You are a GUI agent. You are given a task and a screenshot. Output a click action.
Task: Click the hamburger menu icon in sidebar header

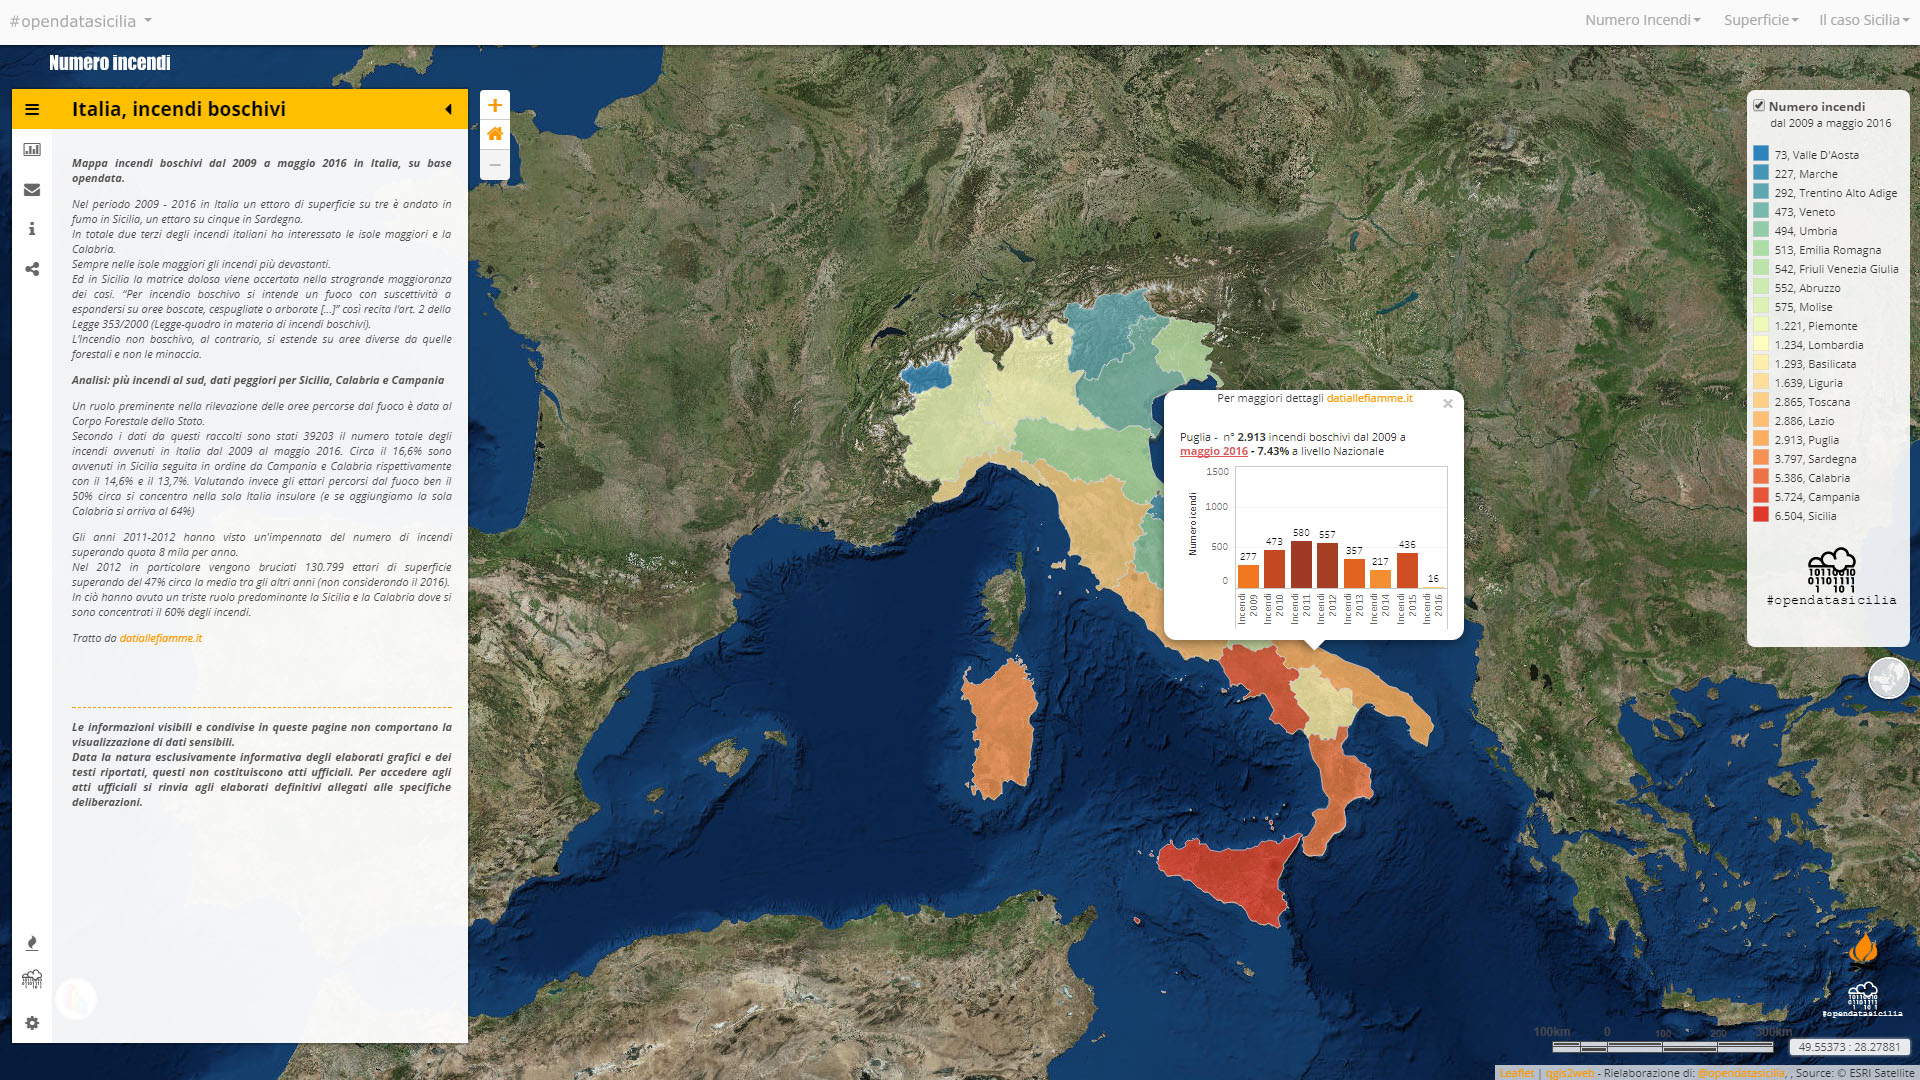[x=32, y=110]
